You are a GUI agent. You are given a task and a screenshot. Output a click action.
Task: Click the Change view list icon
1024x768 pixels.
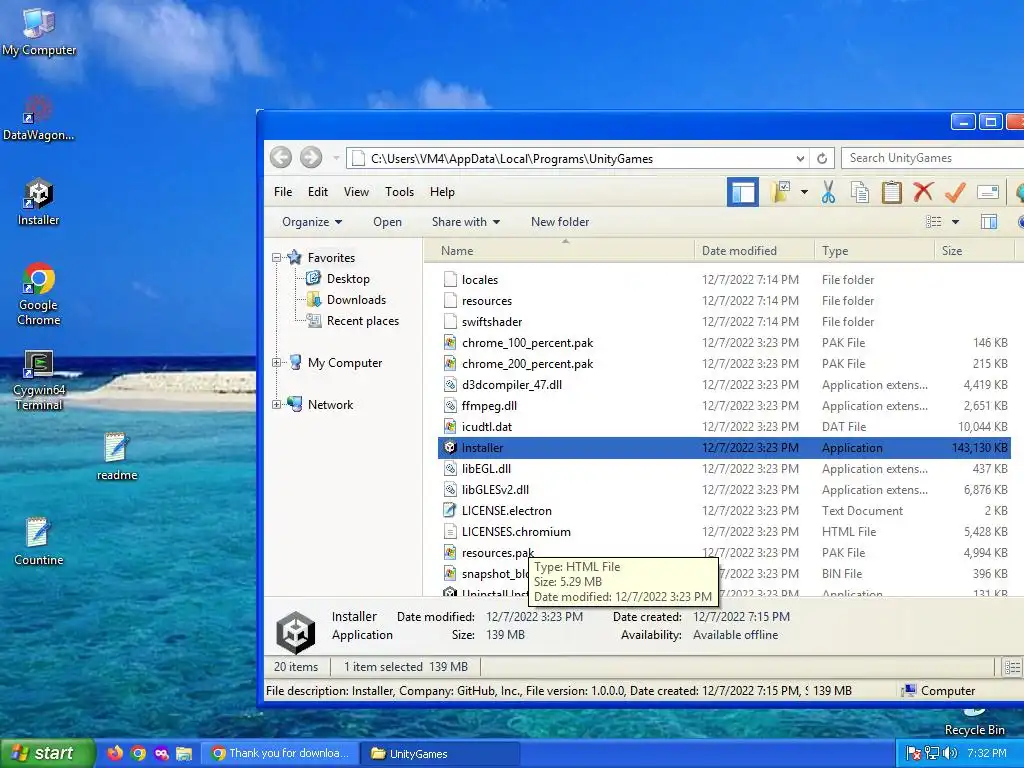click(x=934, y=222)
